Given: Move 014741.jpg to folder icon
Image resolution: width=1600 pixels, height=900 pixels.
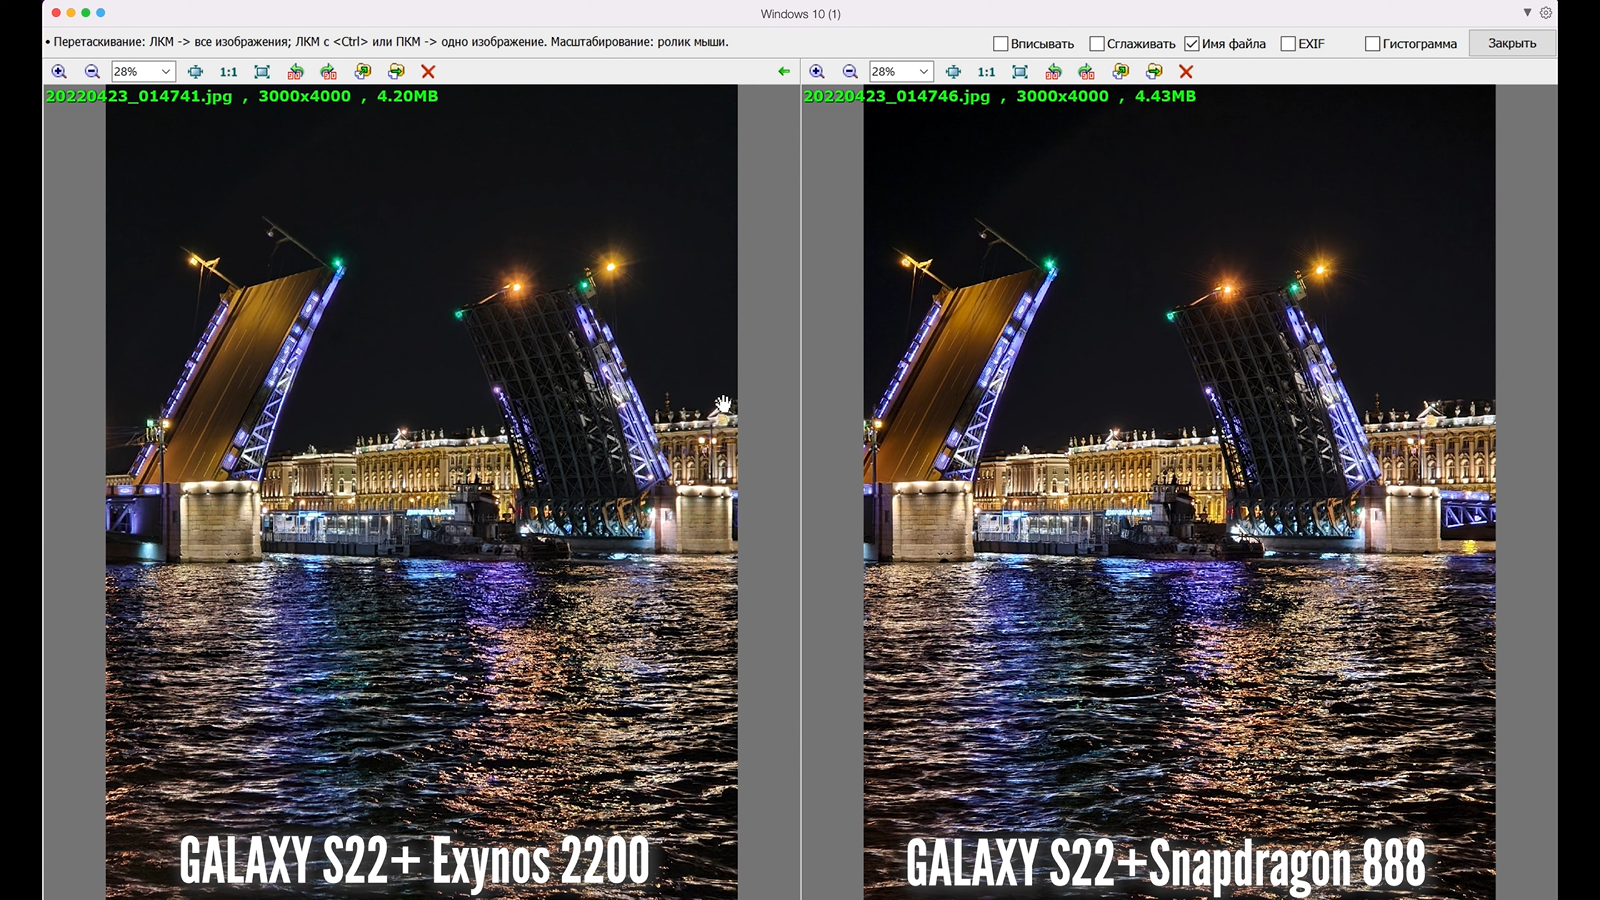Looking at the screenshot, I should [396, 72].
